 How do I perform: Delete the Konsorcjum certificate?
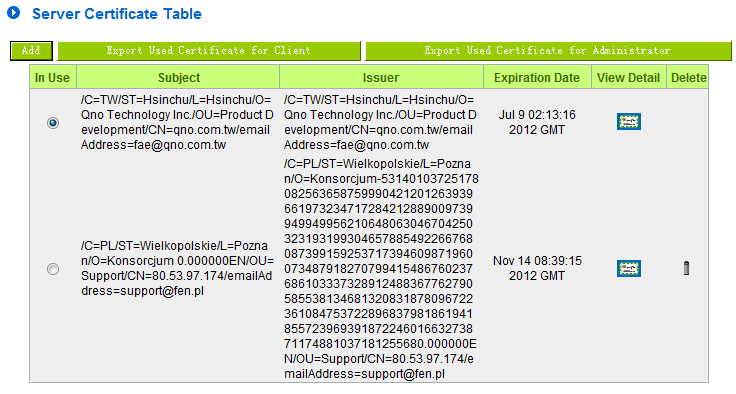tap(686, 268)
